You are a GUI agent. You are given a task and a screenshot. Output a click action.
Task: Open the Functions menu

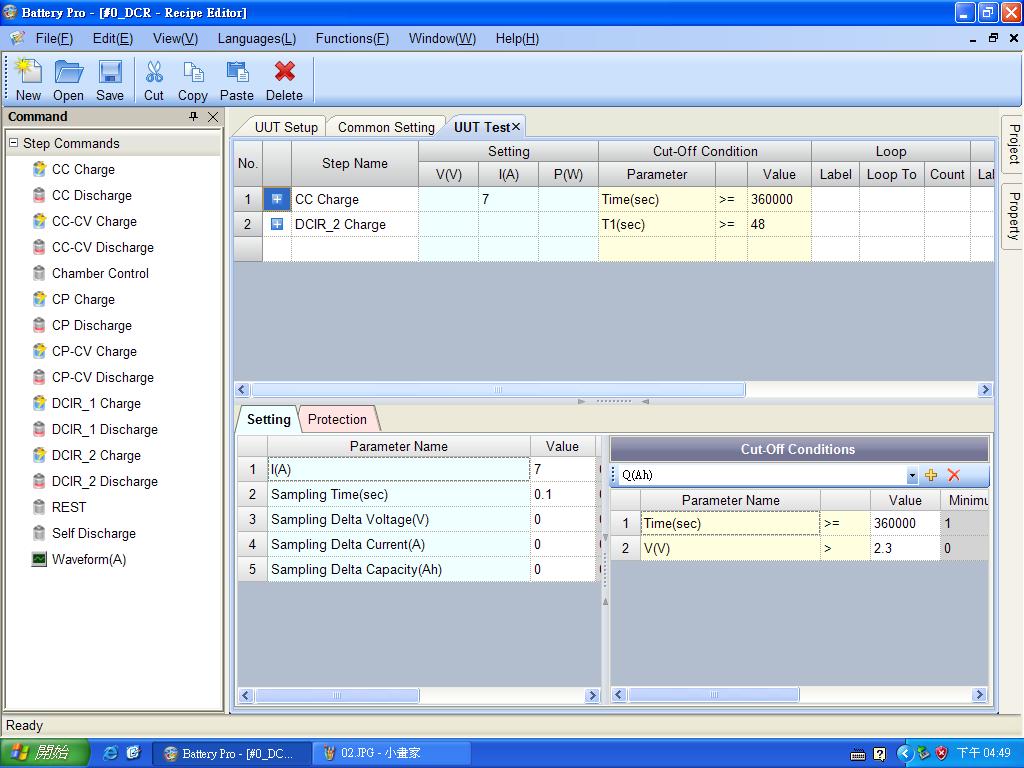[x=352, y=39]
